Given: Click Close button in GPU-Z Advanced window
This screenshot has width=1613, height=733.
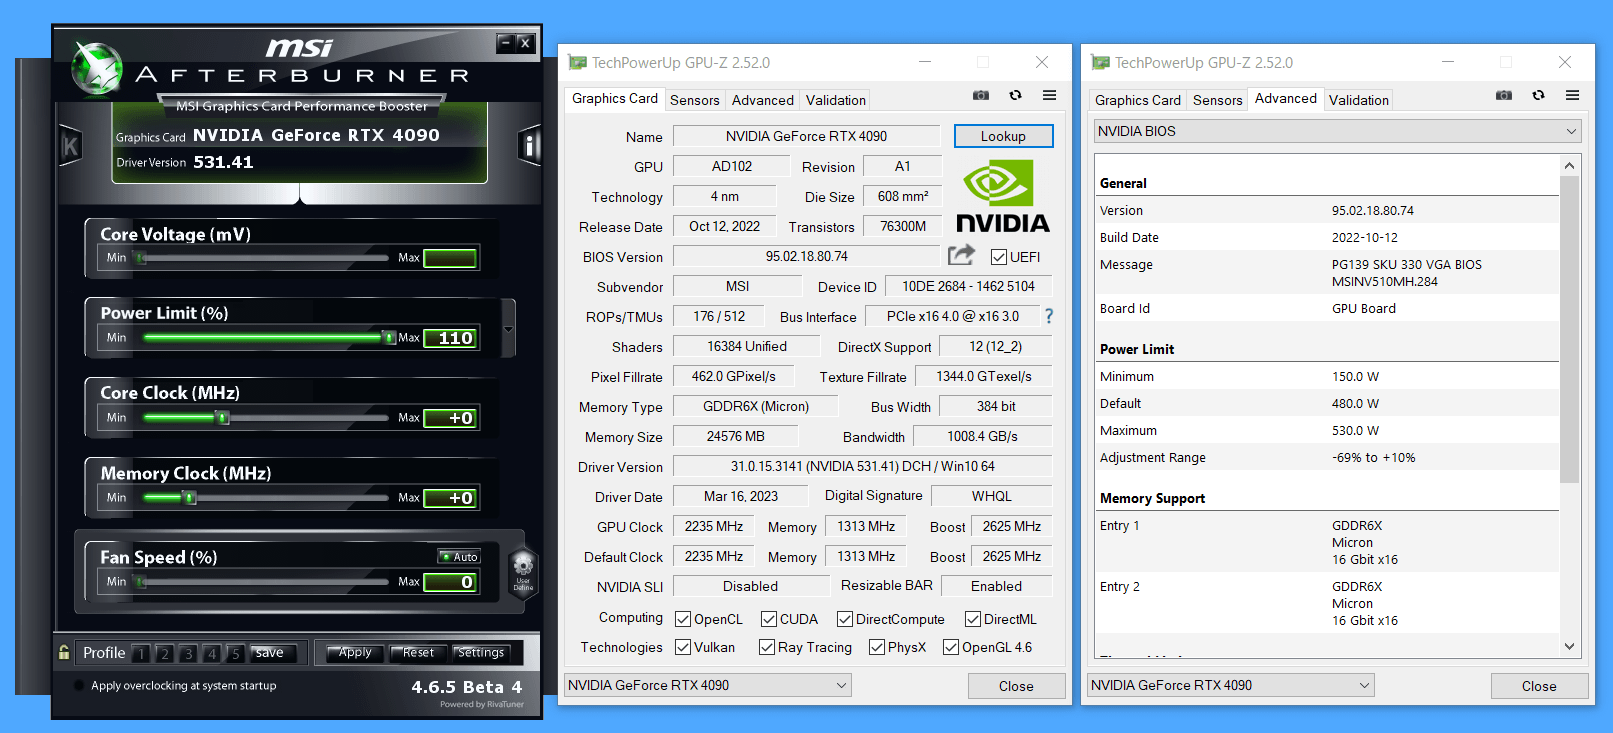Looking at the screenshot, I should [1539, 686].
